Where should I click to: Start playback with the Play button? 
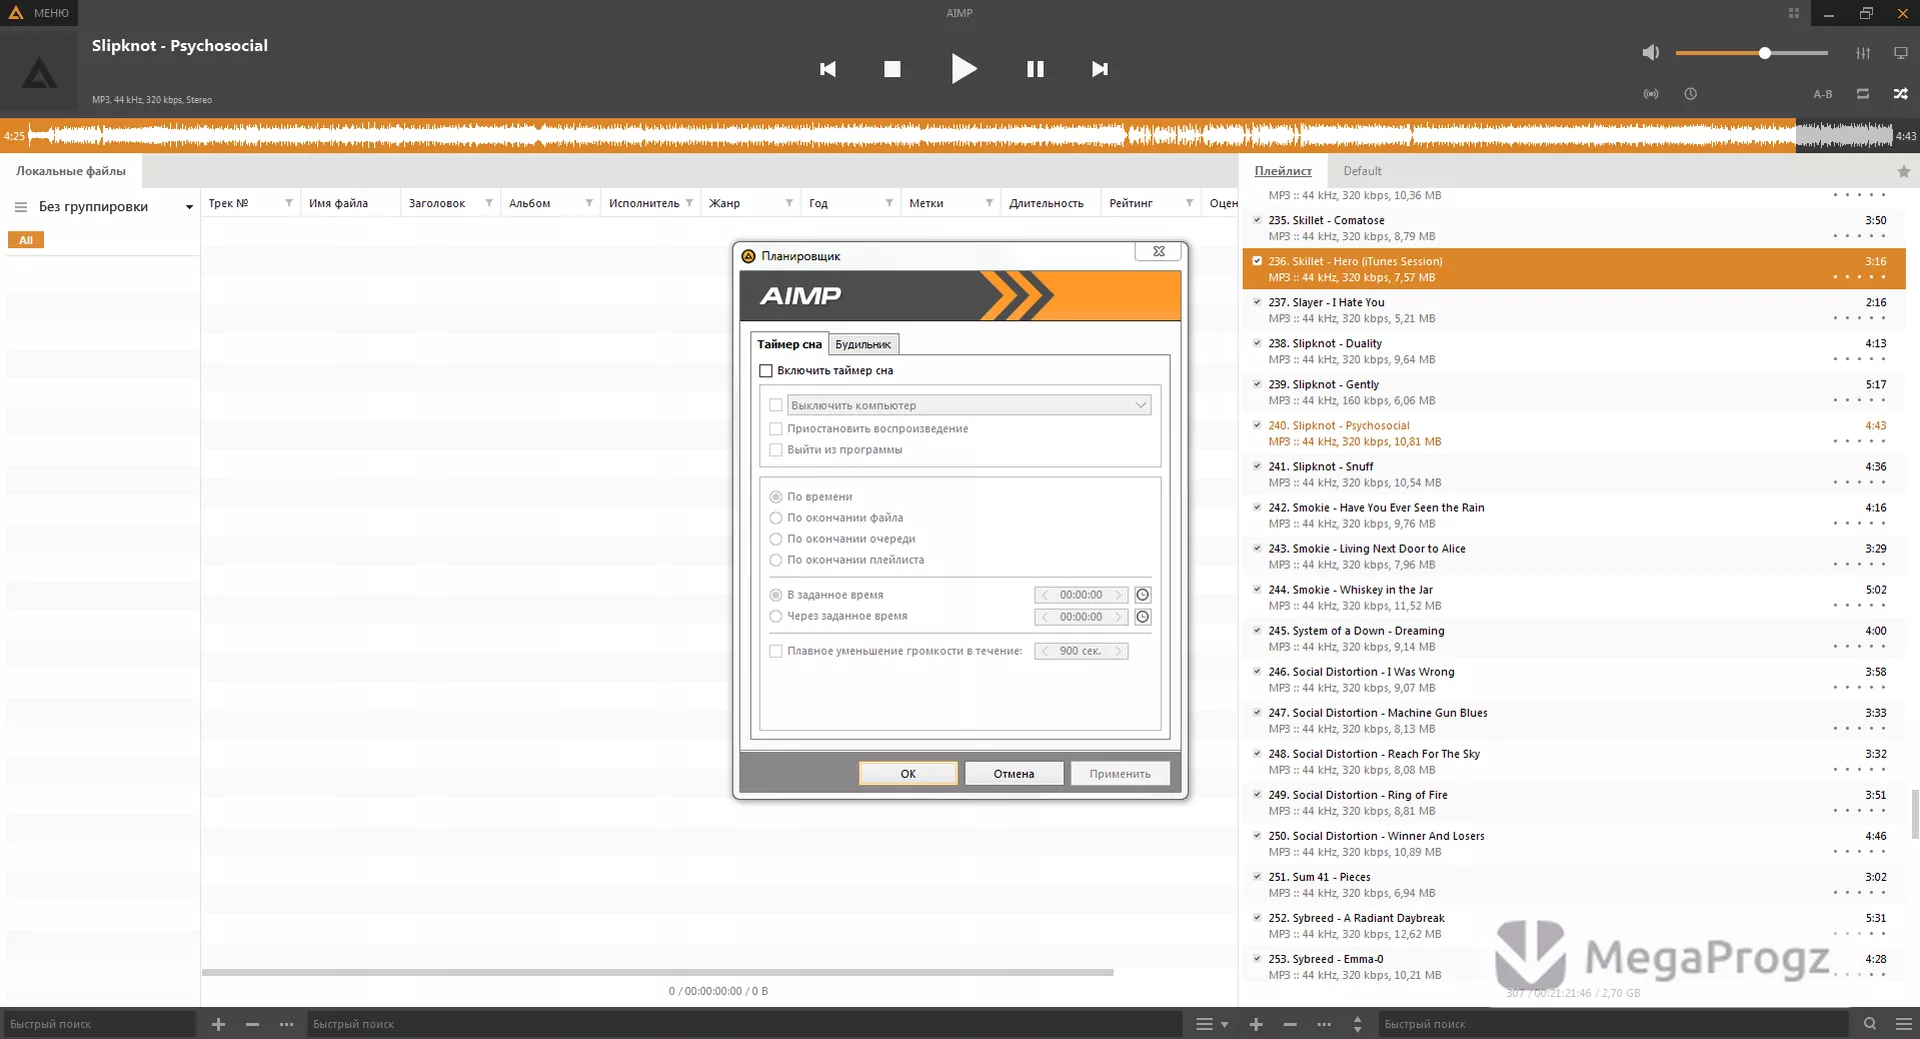(963, 69)
